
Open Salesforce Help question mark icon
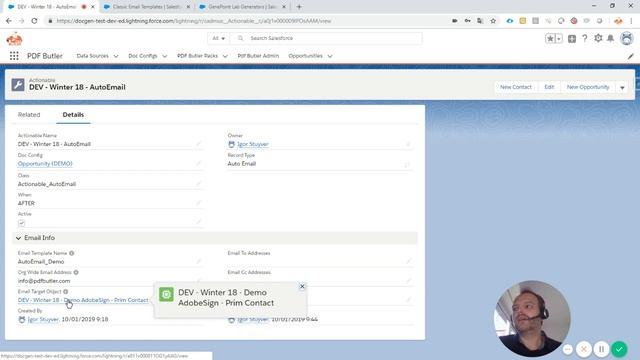point(585,38)
